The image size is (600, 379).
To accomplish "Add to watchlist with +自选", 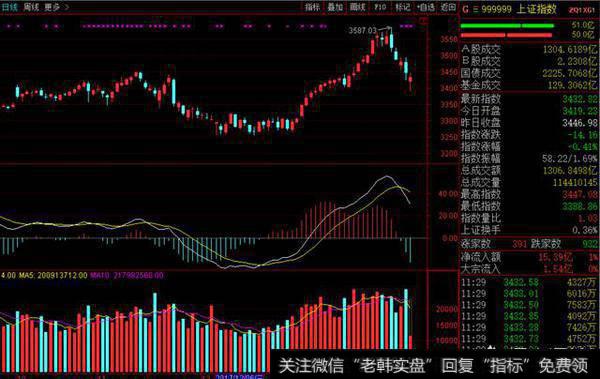I will click(x=426, y=7).
